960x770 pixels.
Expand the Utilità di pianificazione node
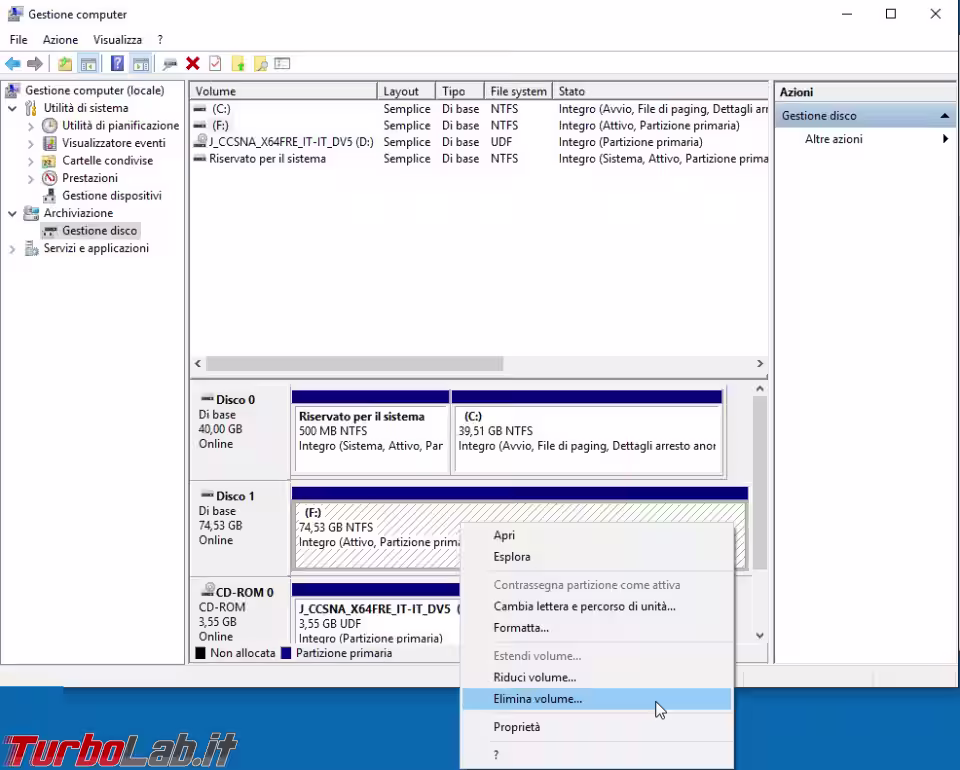[31, 126]
